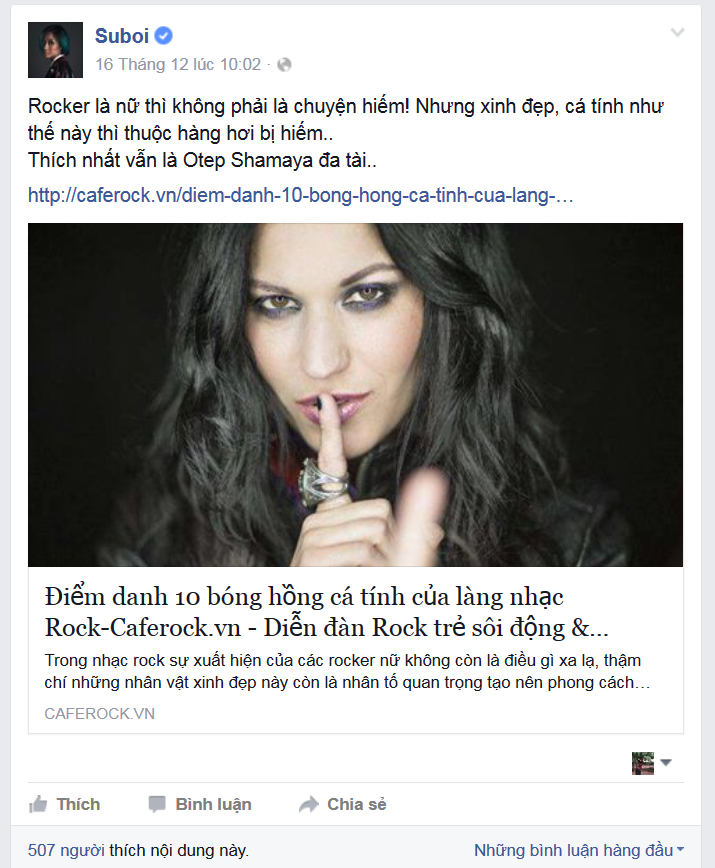Open the post timestamp 16 Tháng 12
This screenshot has width=715, height=868.
[x=178, y=64]
